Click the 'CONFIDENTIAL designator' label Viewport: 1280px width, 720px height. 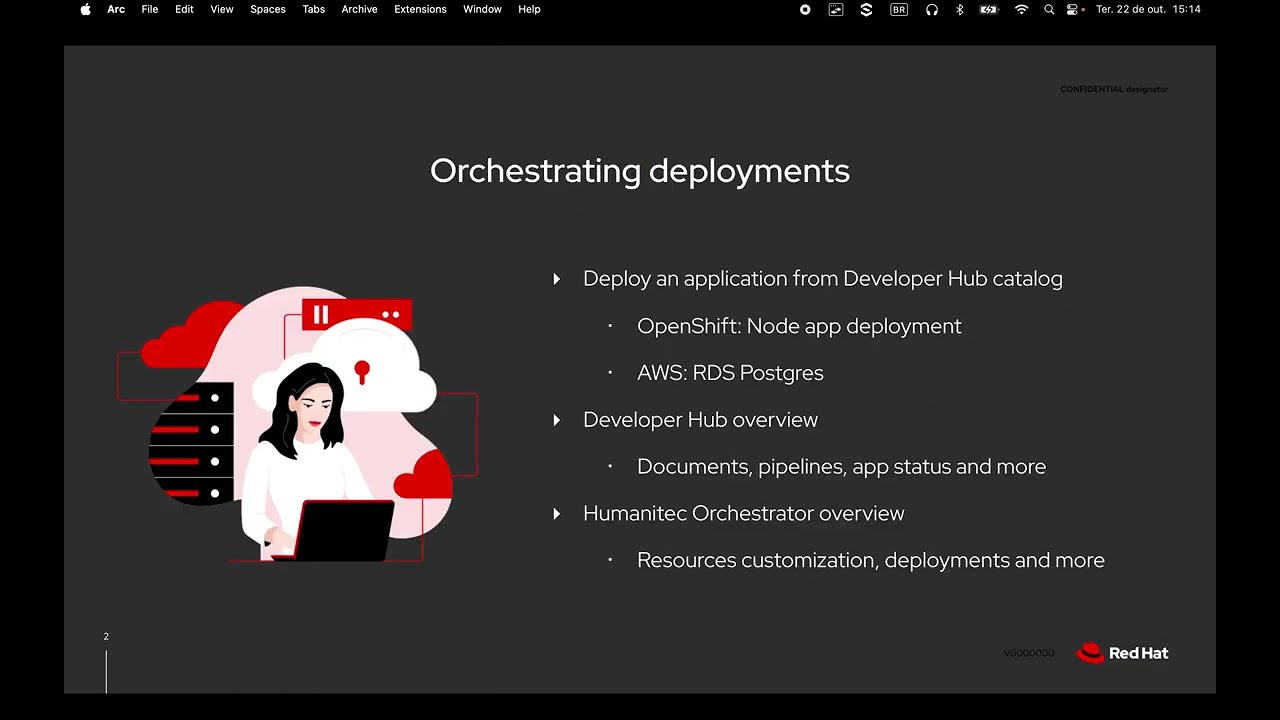click(1114, 89)
